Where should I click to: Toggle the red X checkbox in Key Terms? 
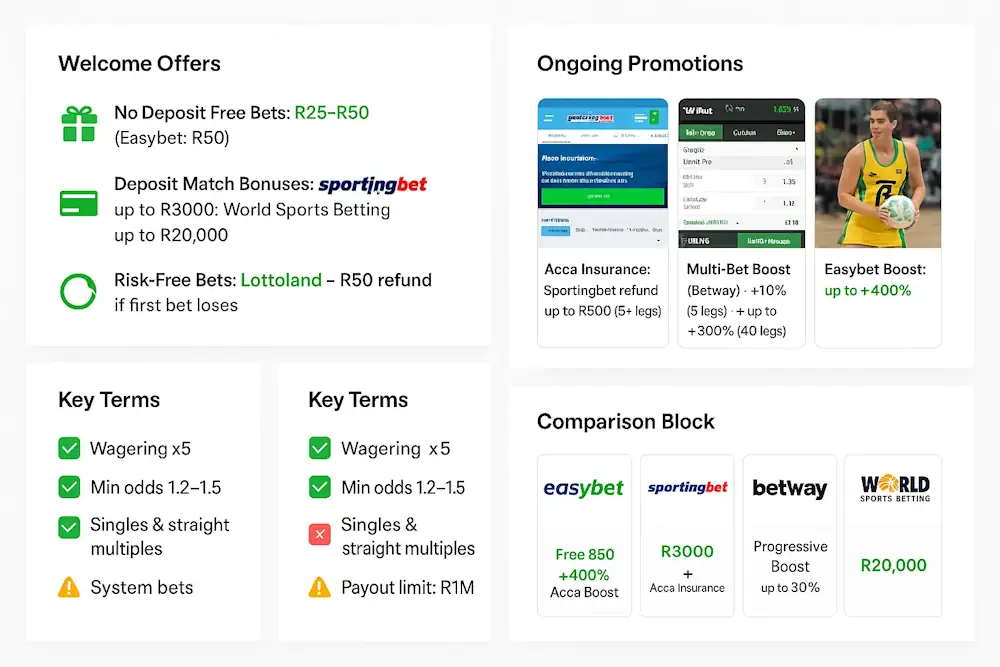point(319,535)
